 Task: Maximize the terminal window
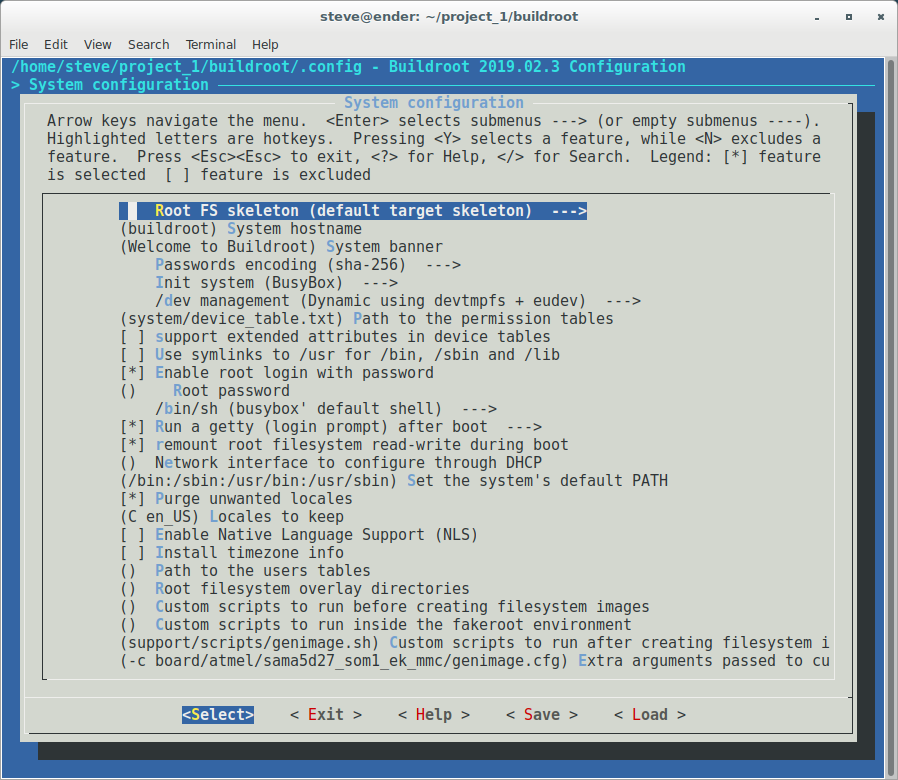(848, 16)
